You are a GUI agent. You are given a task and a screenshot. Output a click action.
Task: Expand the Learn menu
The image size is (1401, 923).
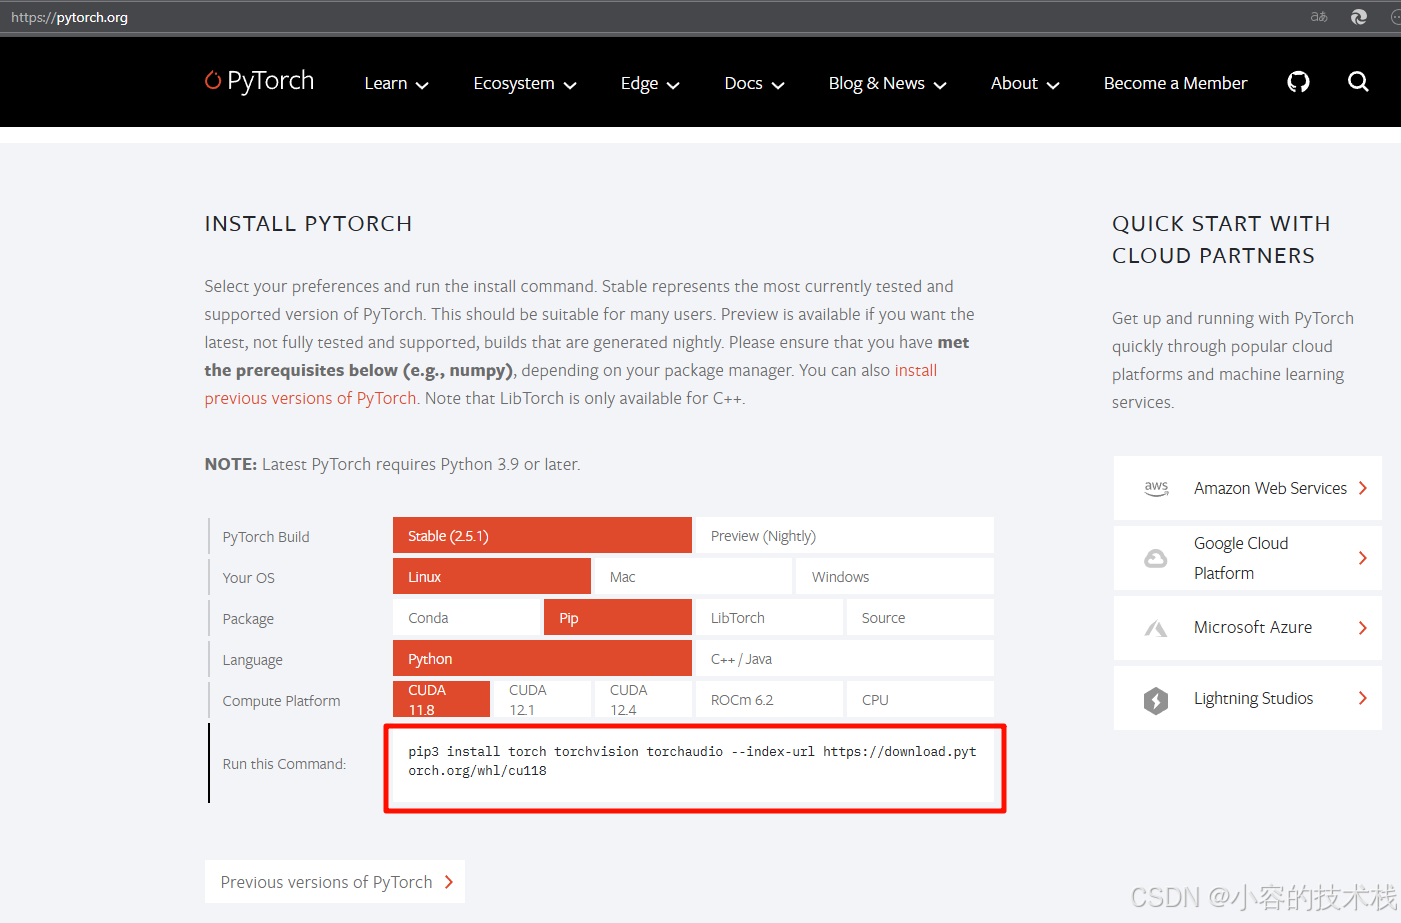[396, 83]
